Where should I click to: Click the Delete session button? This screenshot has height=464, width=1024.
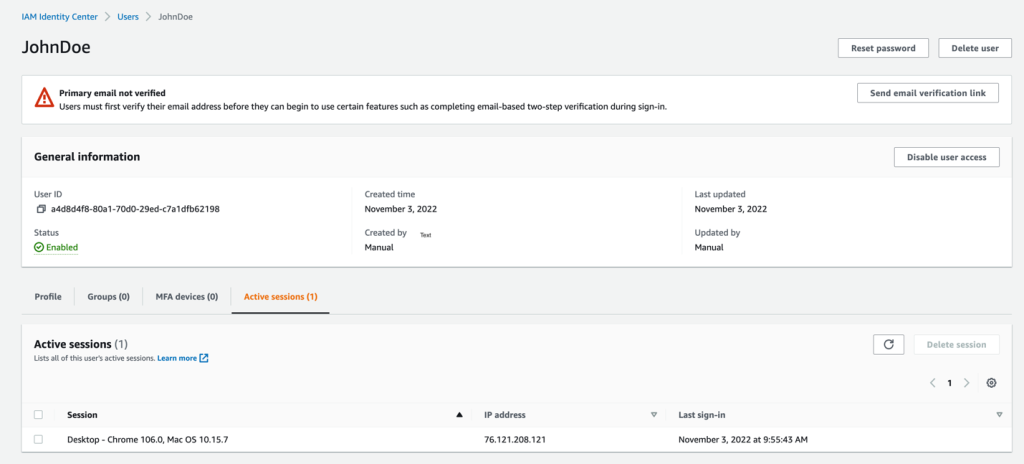957,344
